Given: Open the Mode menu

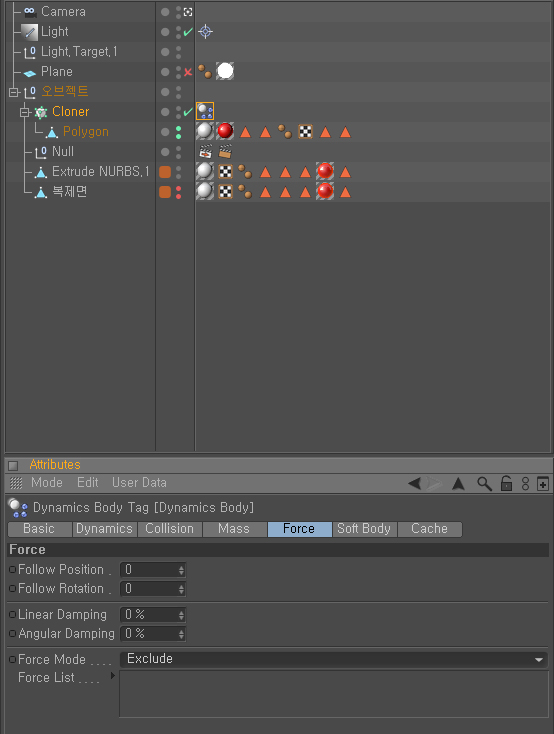Looking at the screenshot, I should [x=47, y=483].
